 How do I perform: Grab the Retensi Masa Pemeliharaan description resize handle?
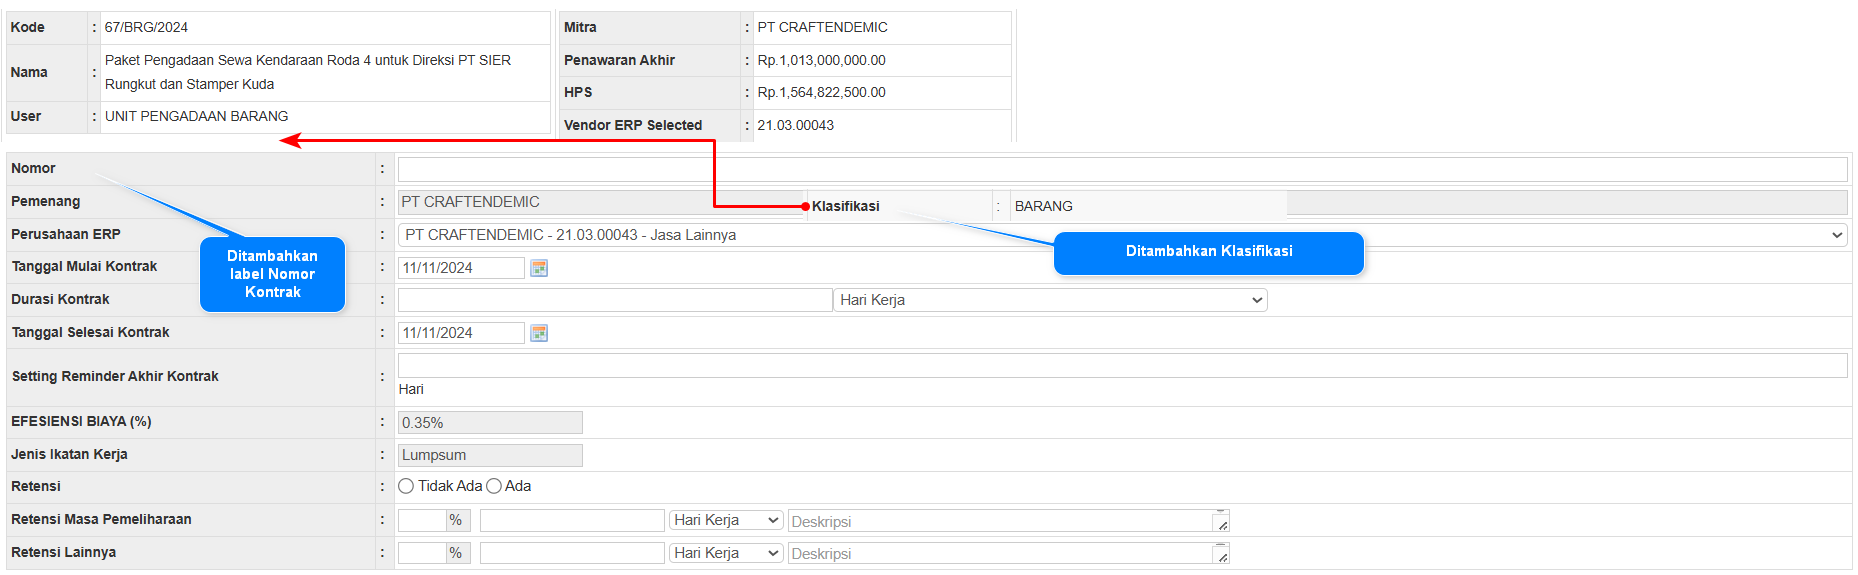click(1221, 525)
